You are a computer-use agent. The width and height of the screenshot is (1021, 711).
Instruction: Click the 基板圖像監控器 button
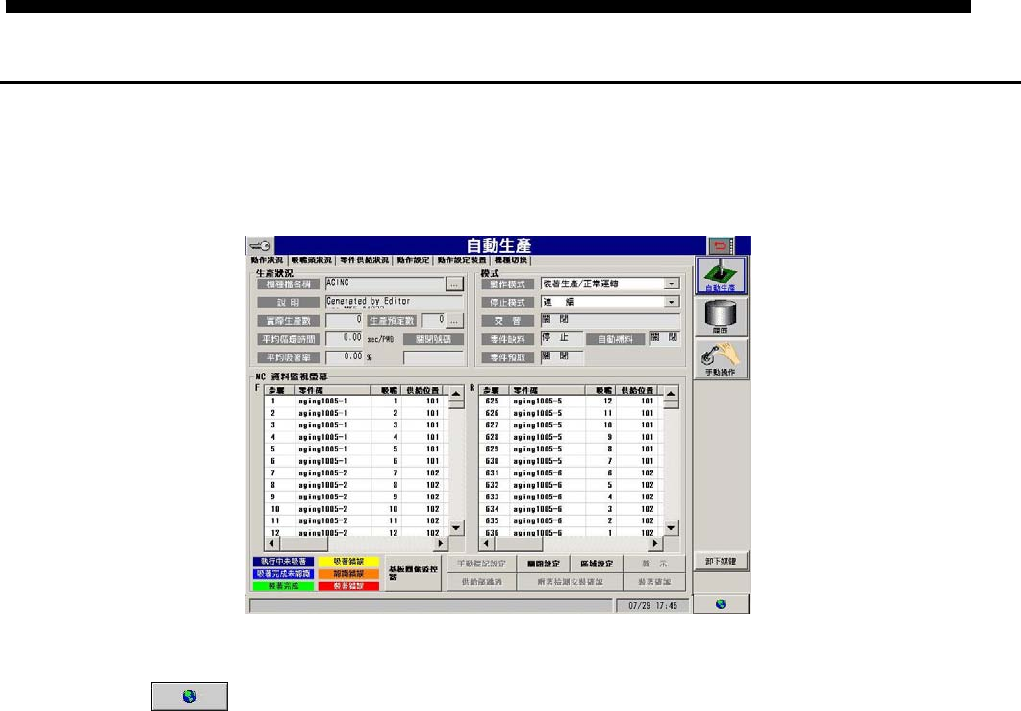413,573
